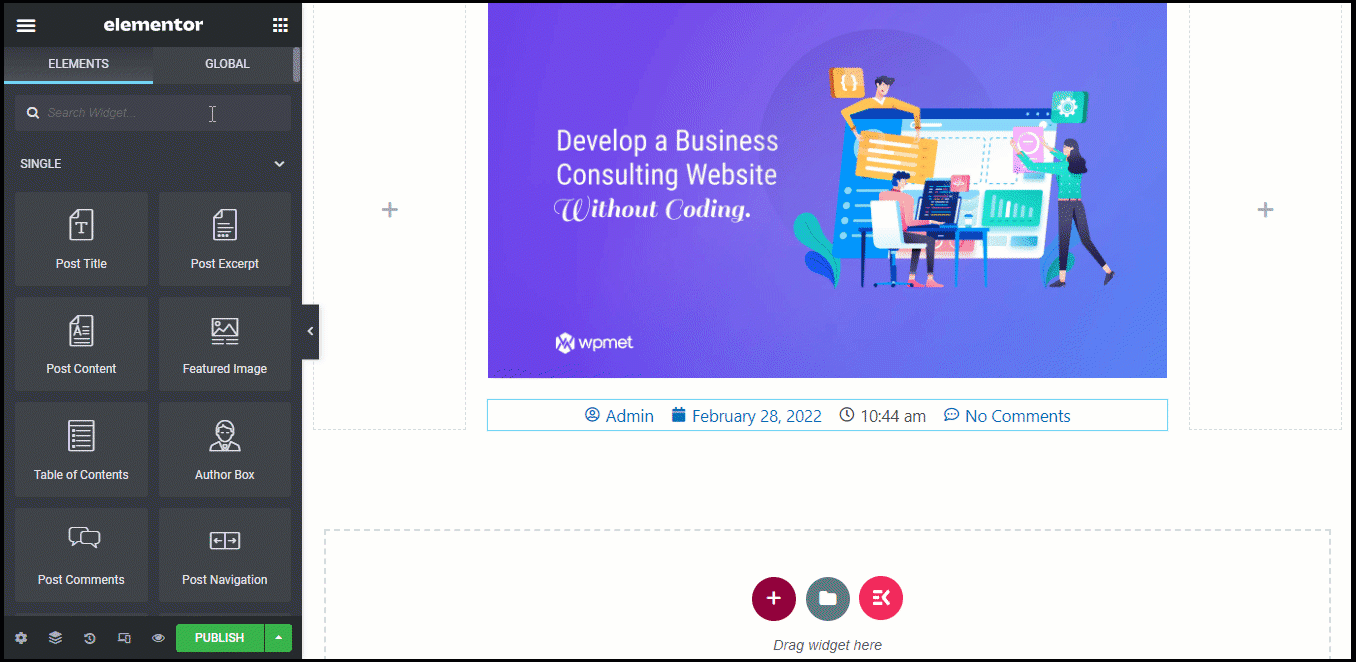Open the Navigator layers icon
This screenshot has width=1356, height=662.
tap(55, 638)
